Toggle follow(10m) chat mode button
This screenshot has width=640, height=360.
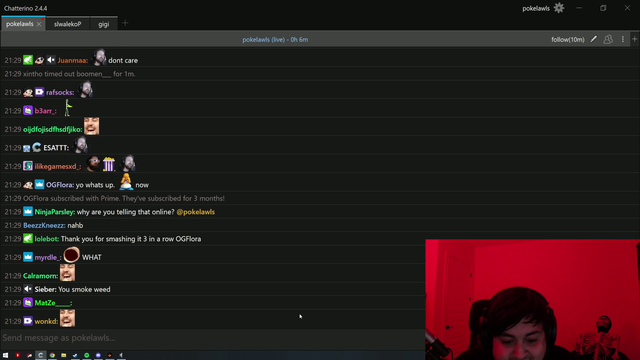pyautogui.click(x=568, y=40)
